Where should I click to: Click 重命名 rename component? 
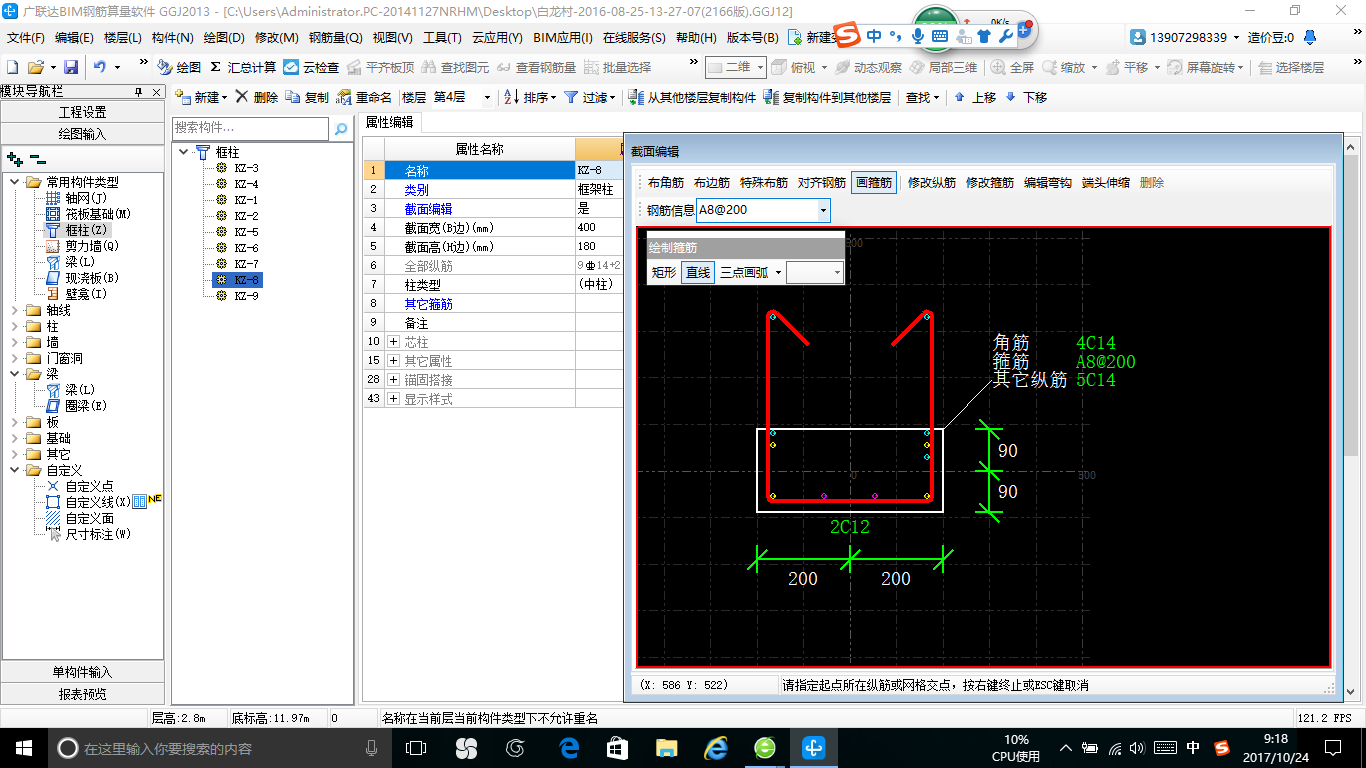[x=365, y=97]
